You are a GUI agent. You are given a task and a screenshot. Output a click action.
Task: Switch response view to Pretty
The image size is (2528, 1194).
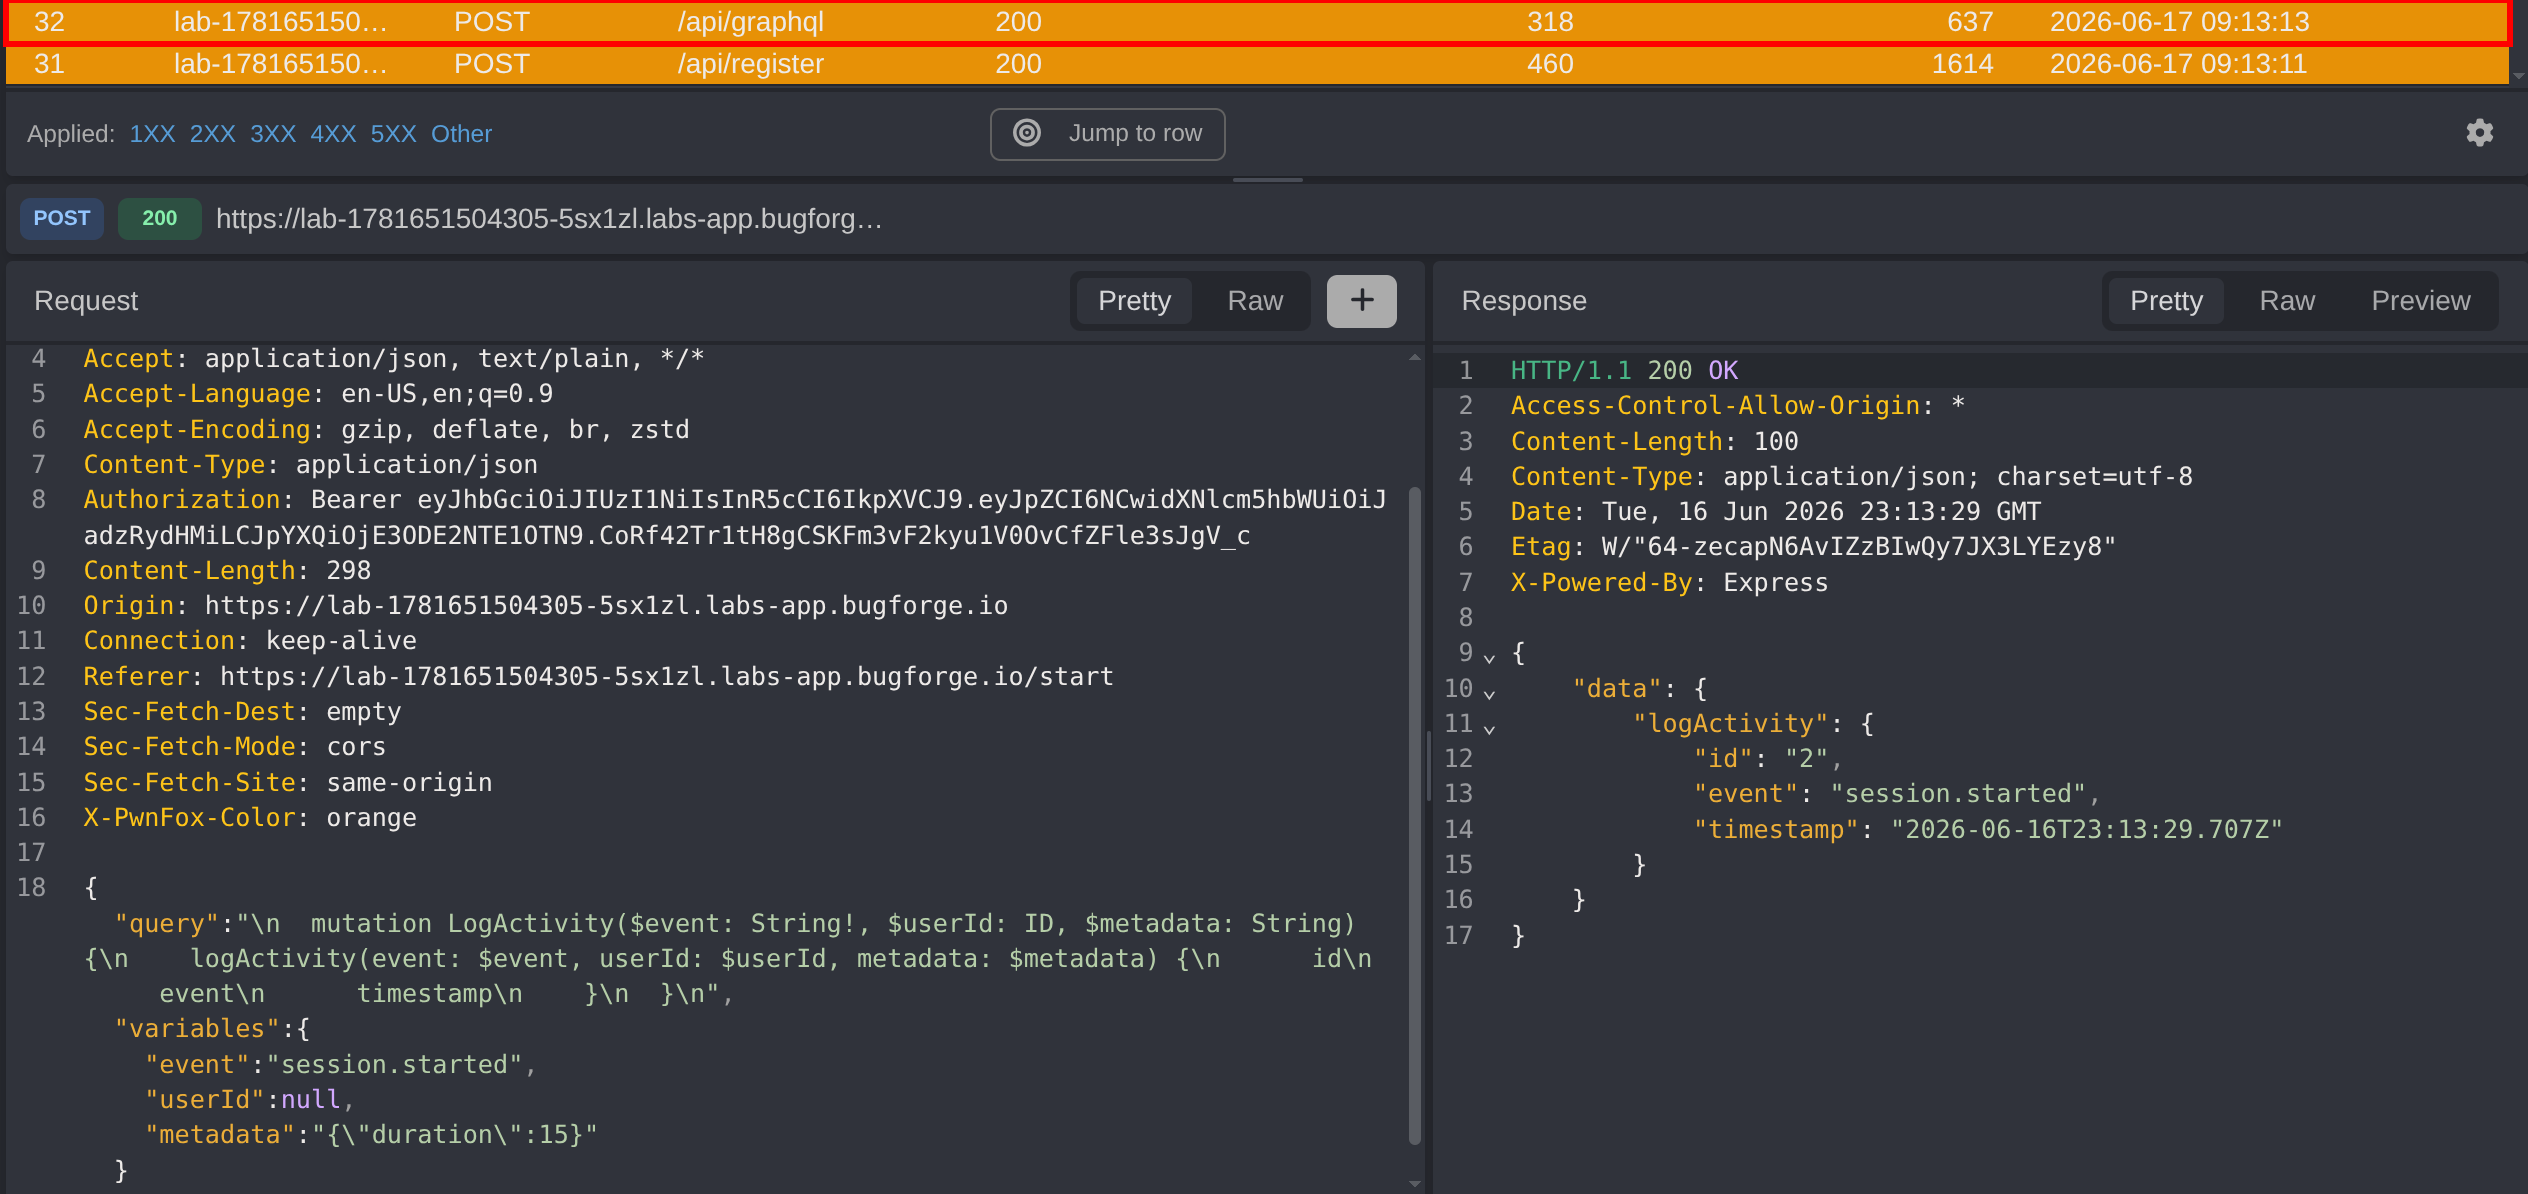[x=2166, y=301]
